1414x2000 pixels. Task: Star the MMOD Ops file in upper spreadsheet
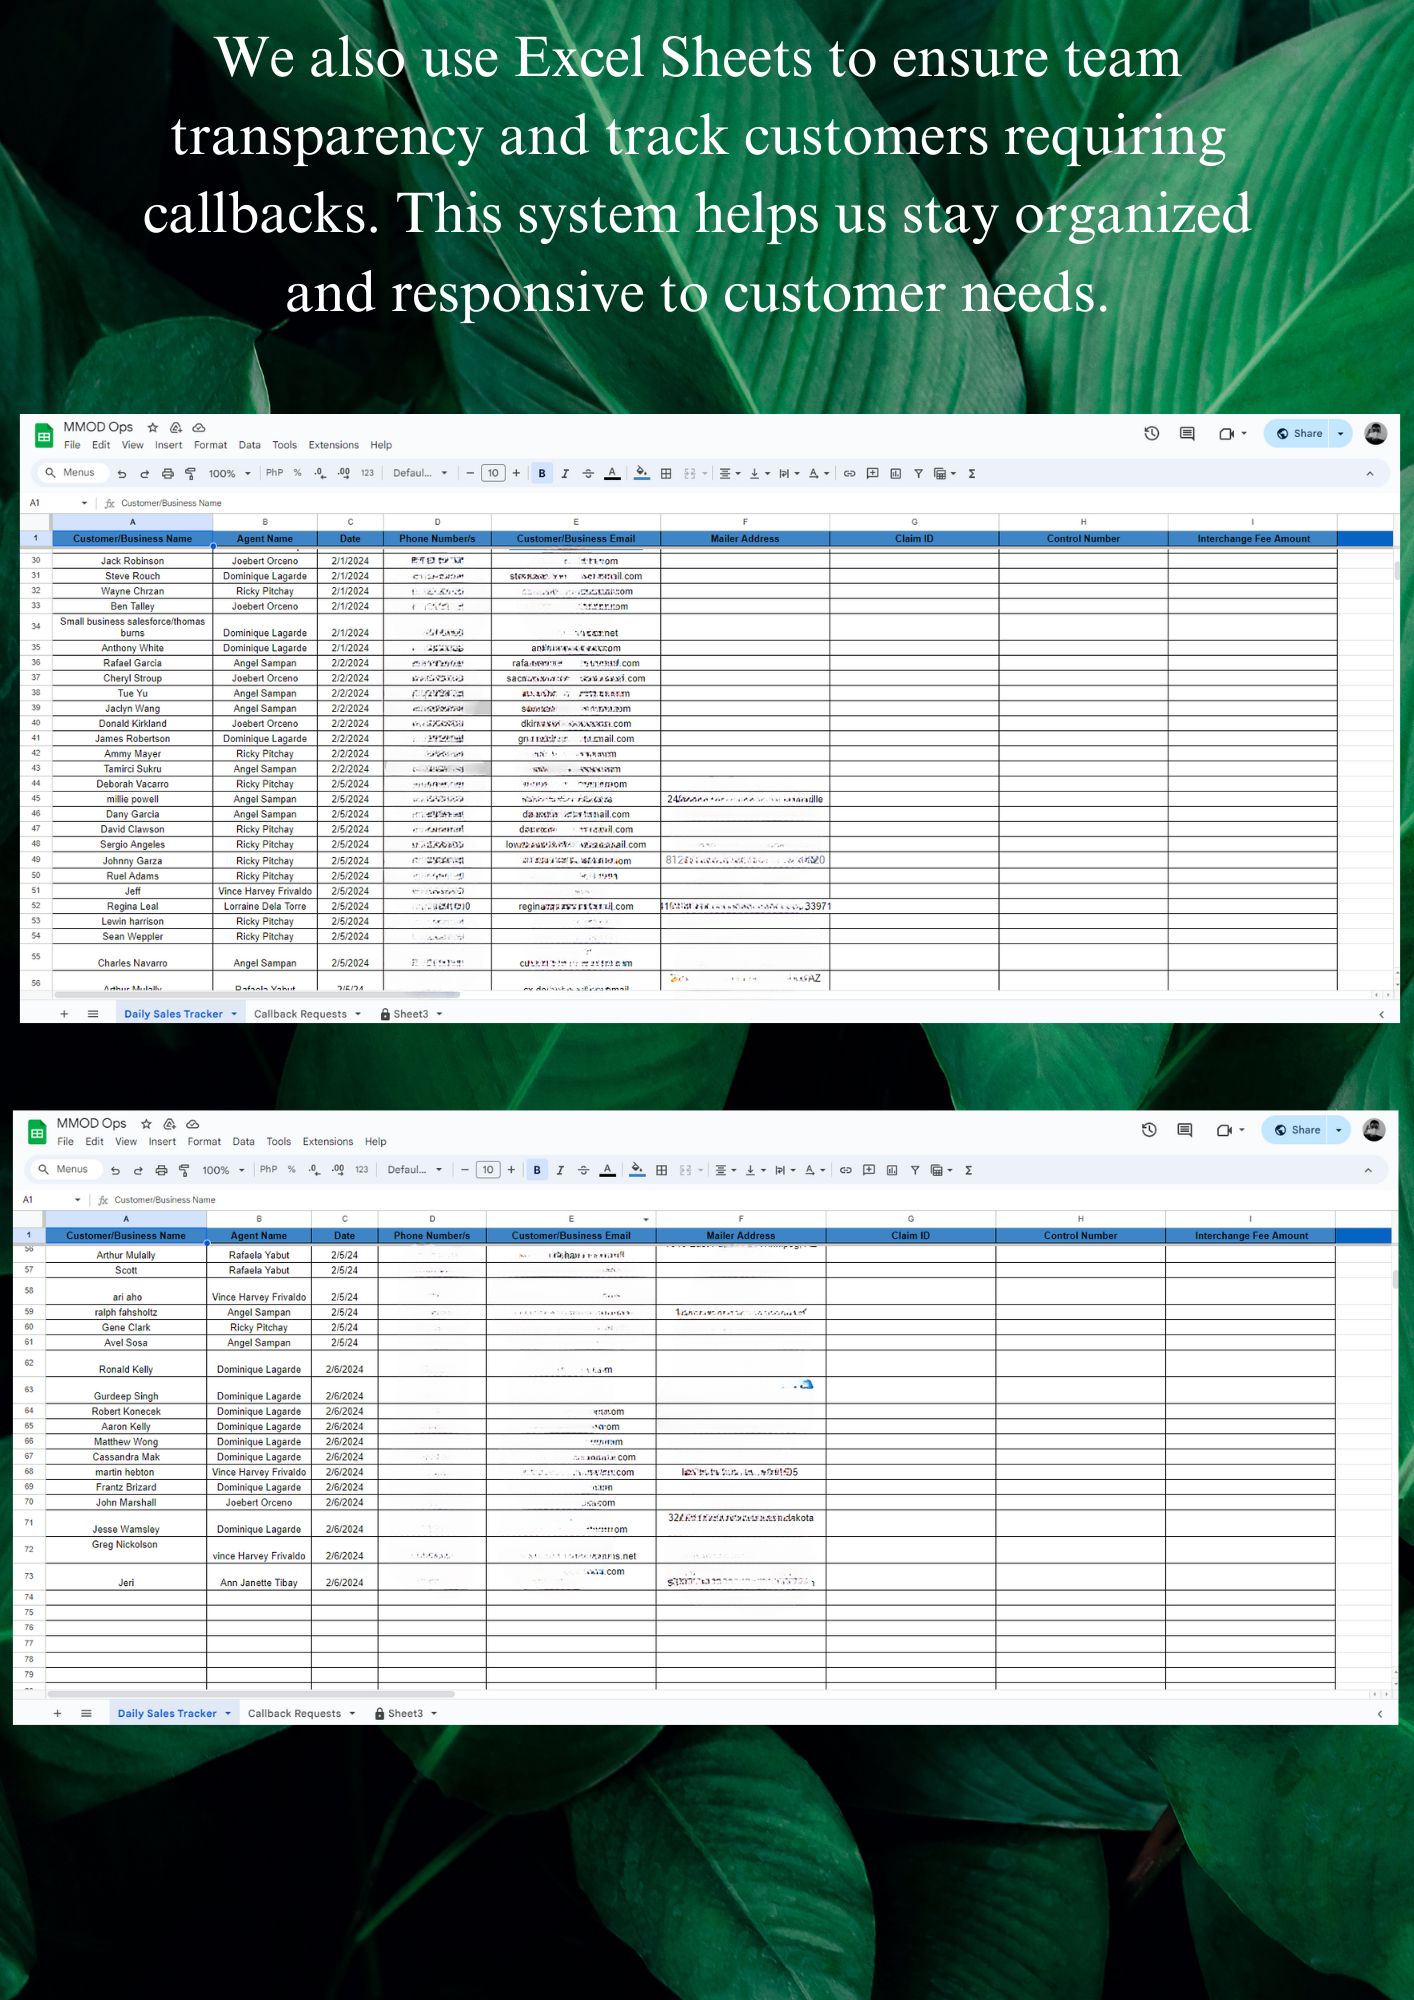[x=153, y=427]
